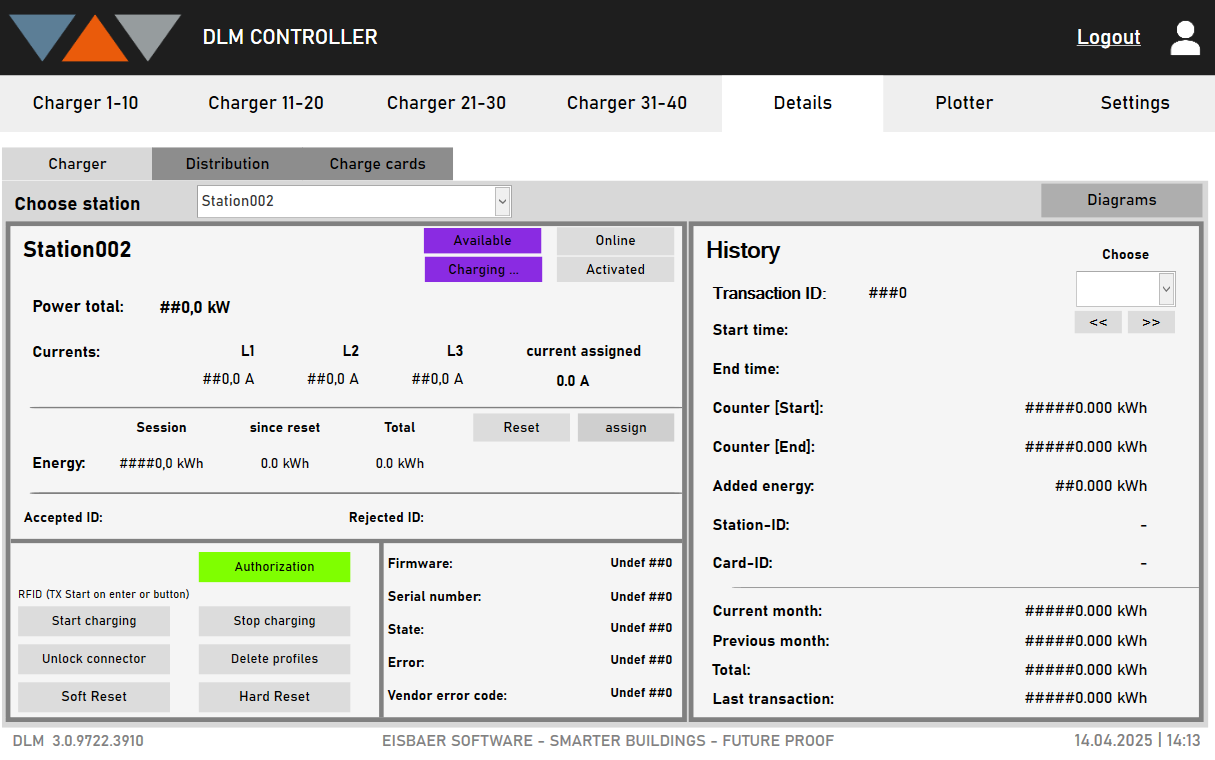Open the Charge cards sub-tab

(378, 164)
